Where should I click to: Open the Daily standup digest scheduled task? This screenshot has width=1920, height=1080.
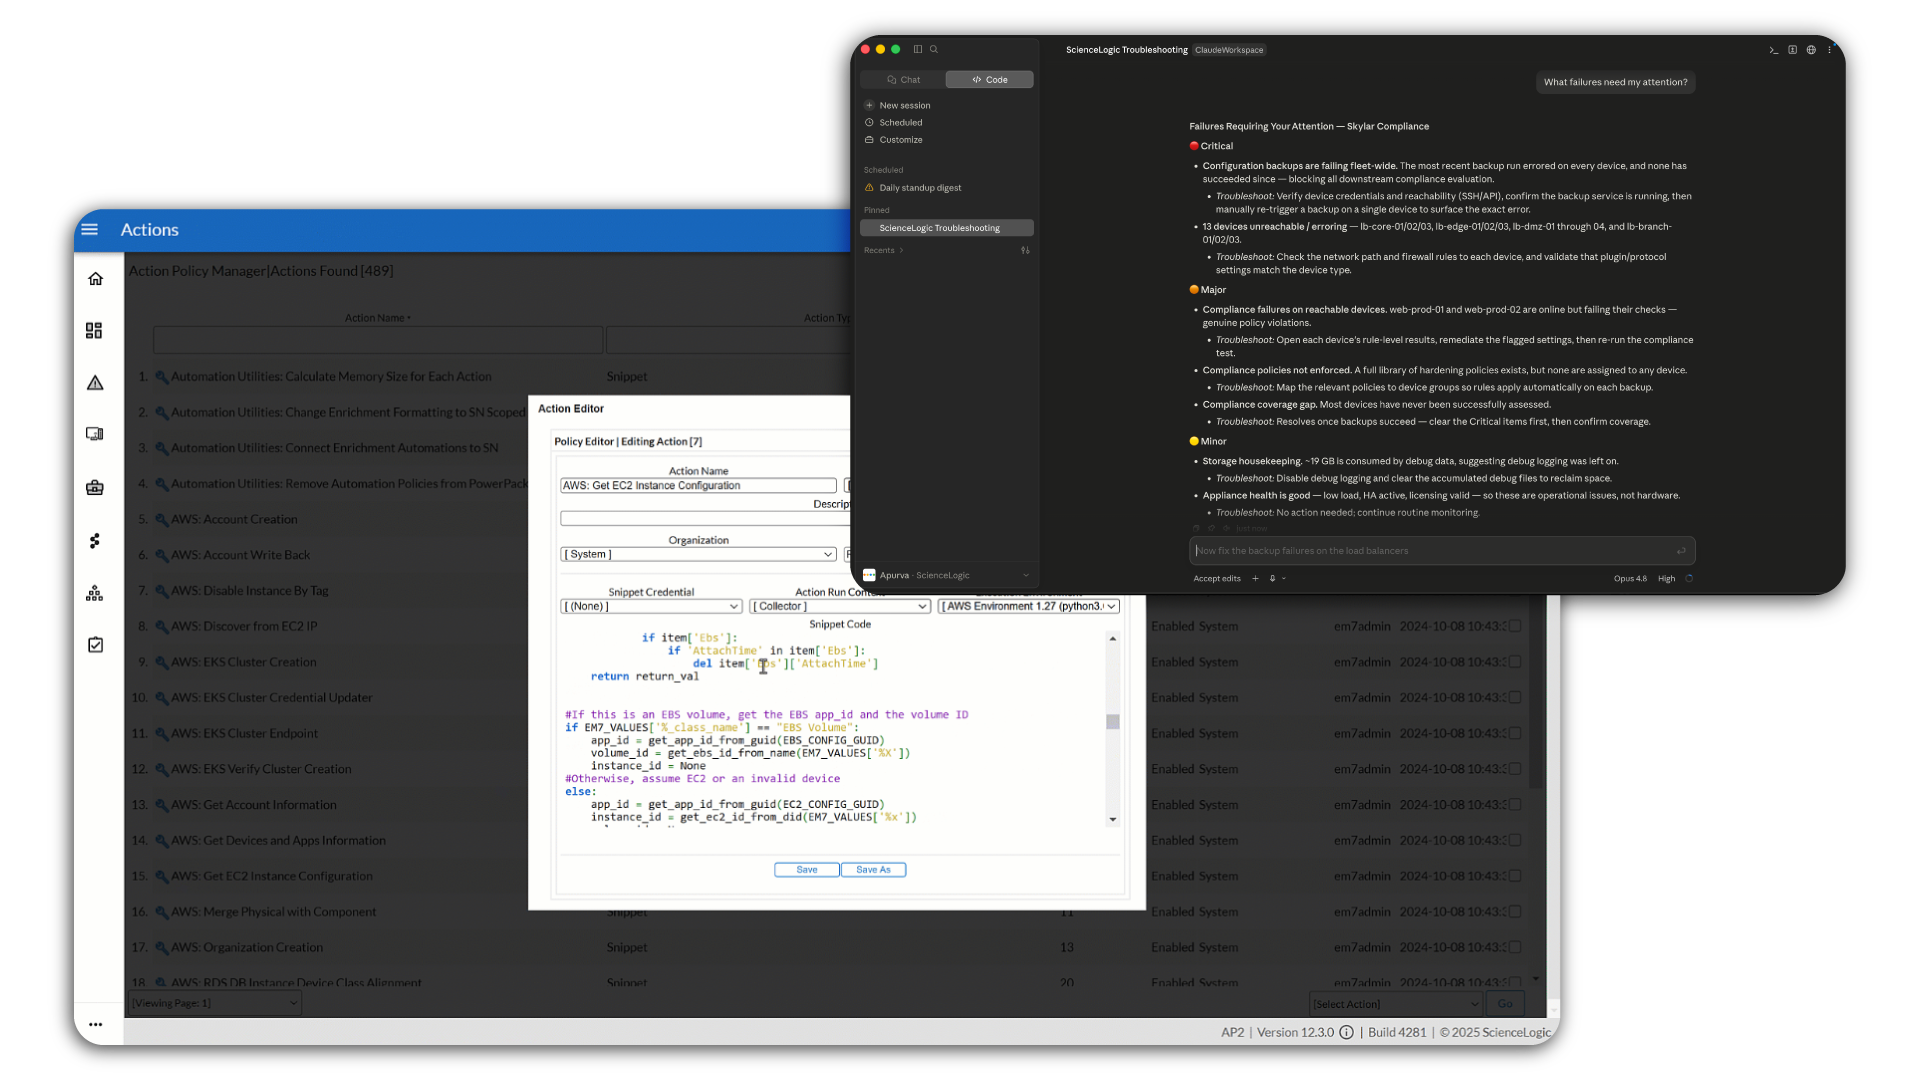coord(920,188)
